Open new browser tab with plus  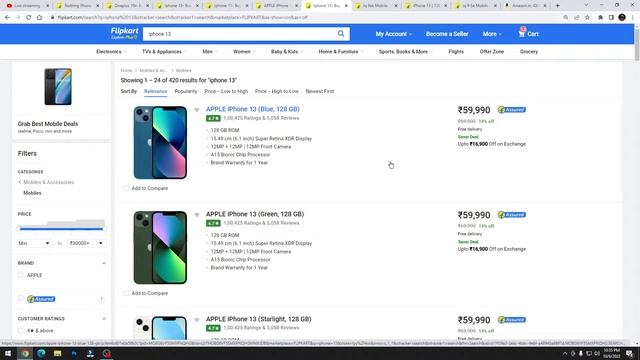(x=558, y=6)
